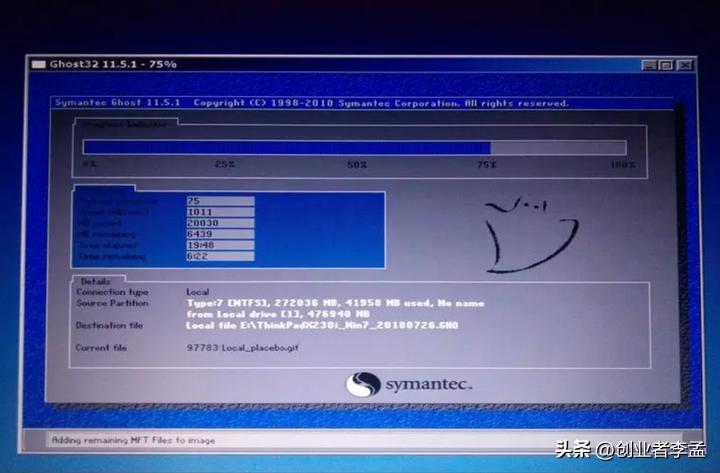Click the Destination file label

tap(109, 325)
